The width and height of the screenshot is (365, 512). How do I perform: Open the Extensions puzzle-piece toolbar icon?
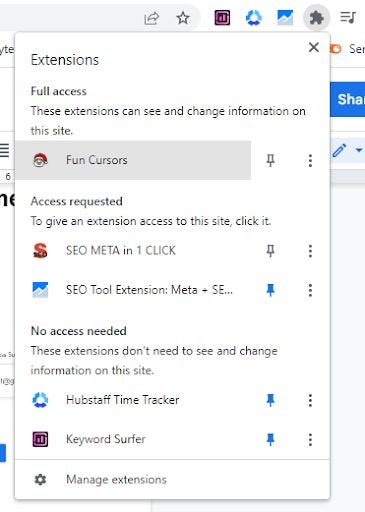coord(316,17)
